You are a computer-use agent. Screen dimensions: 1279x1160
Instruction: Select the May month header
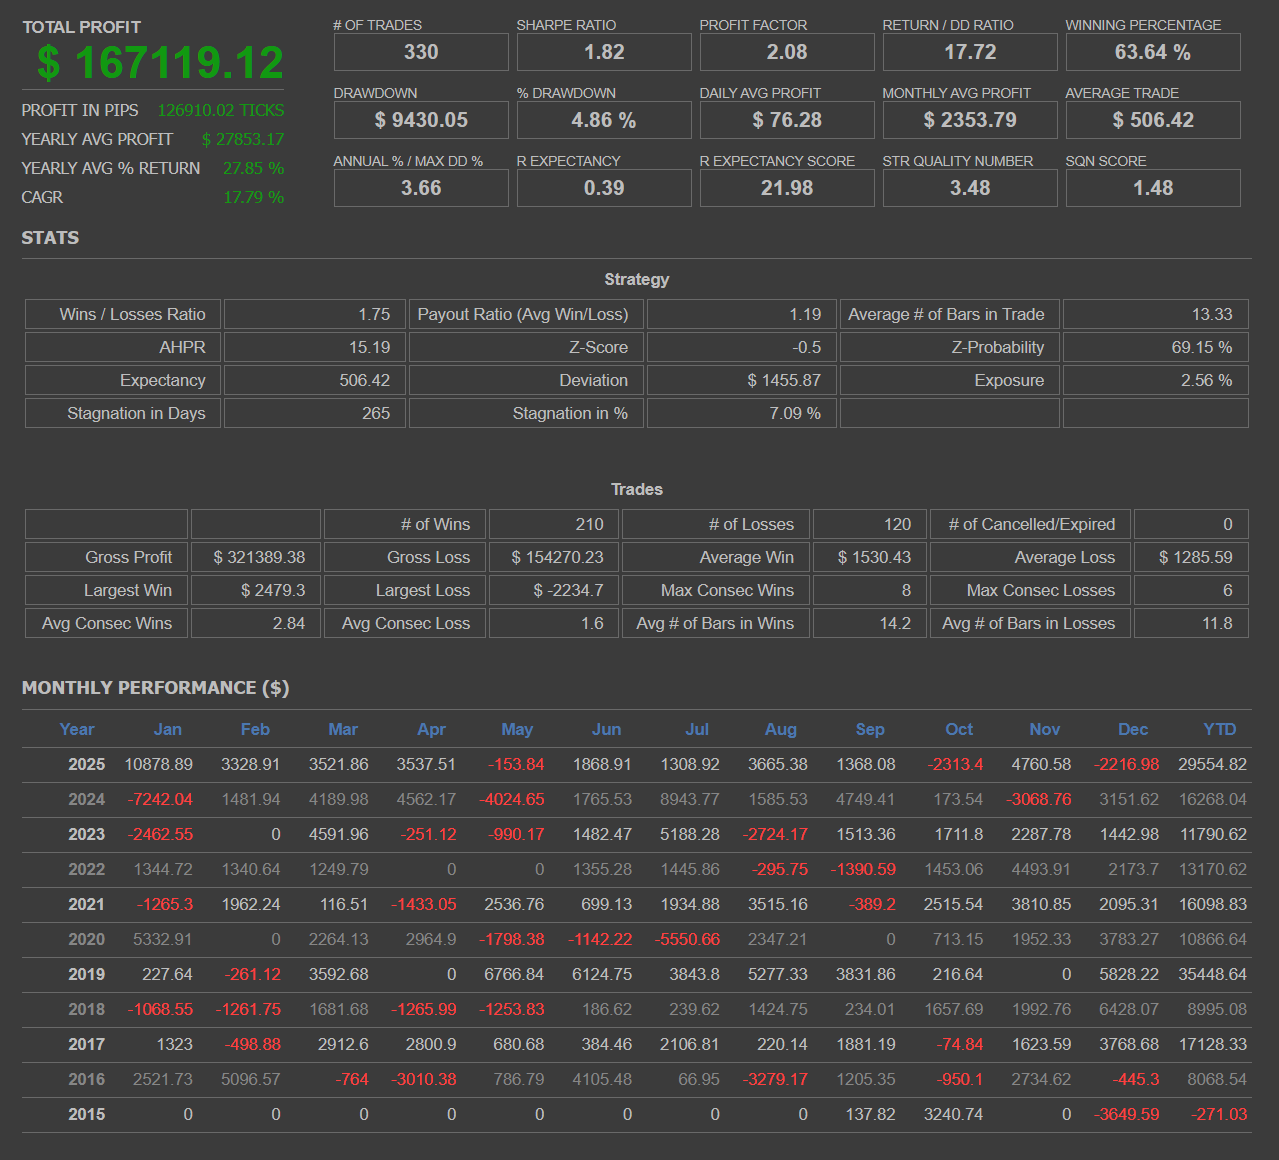pyautogui.click(x=517, y=729)
